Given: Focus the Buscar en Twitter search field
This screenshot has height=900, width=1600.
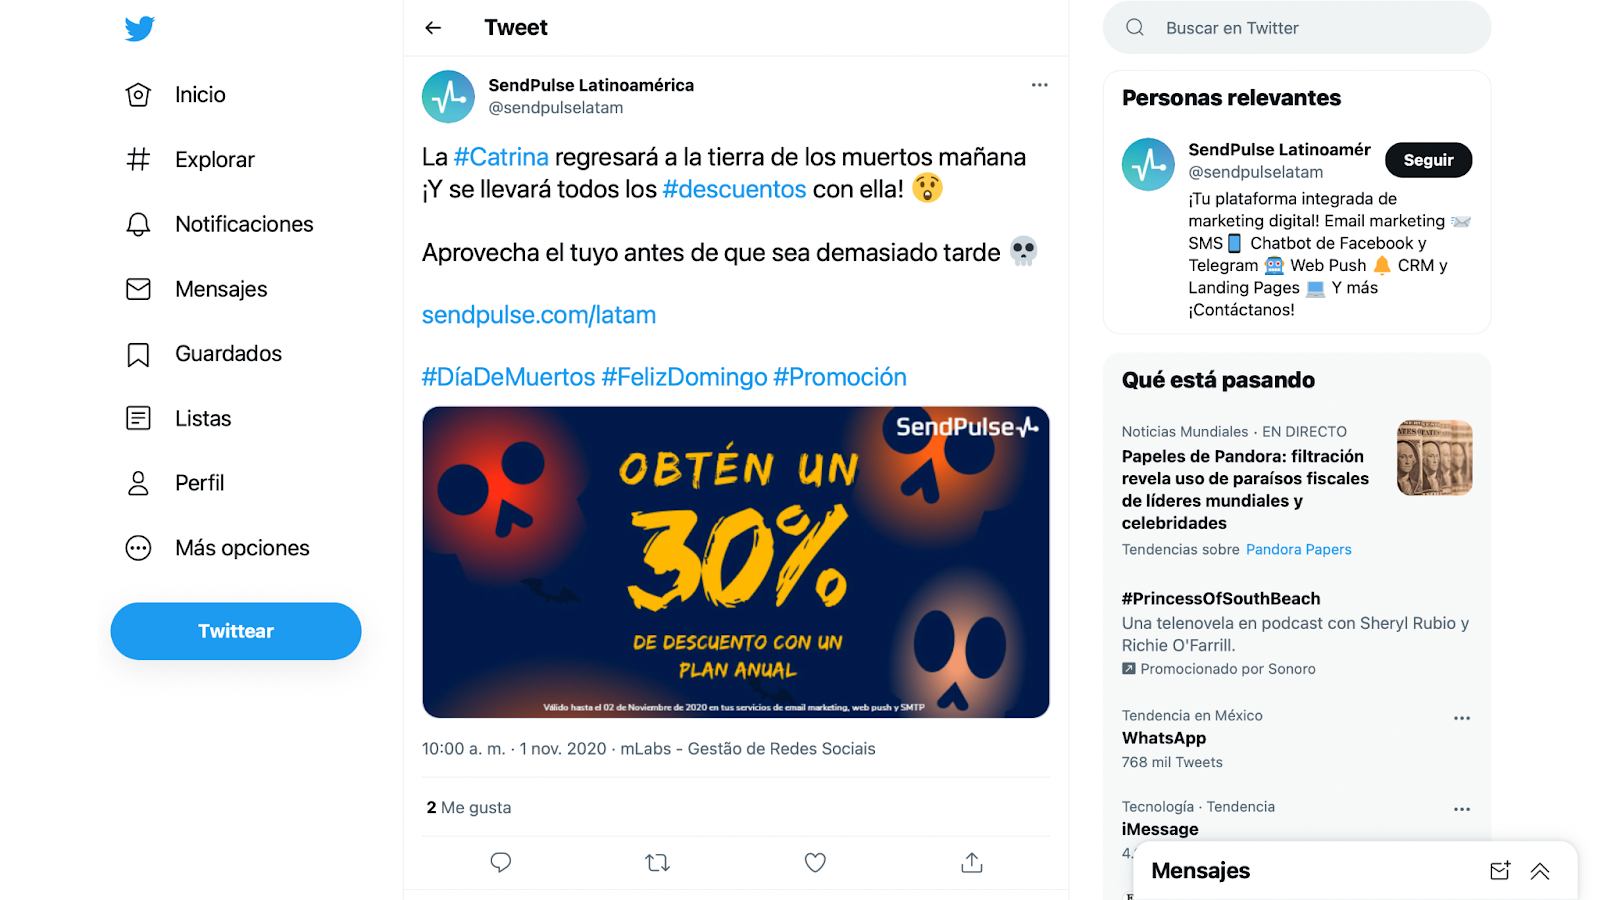Looking at the screenshot, I should [x=1297, y=28].
